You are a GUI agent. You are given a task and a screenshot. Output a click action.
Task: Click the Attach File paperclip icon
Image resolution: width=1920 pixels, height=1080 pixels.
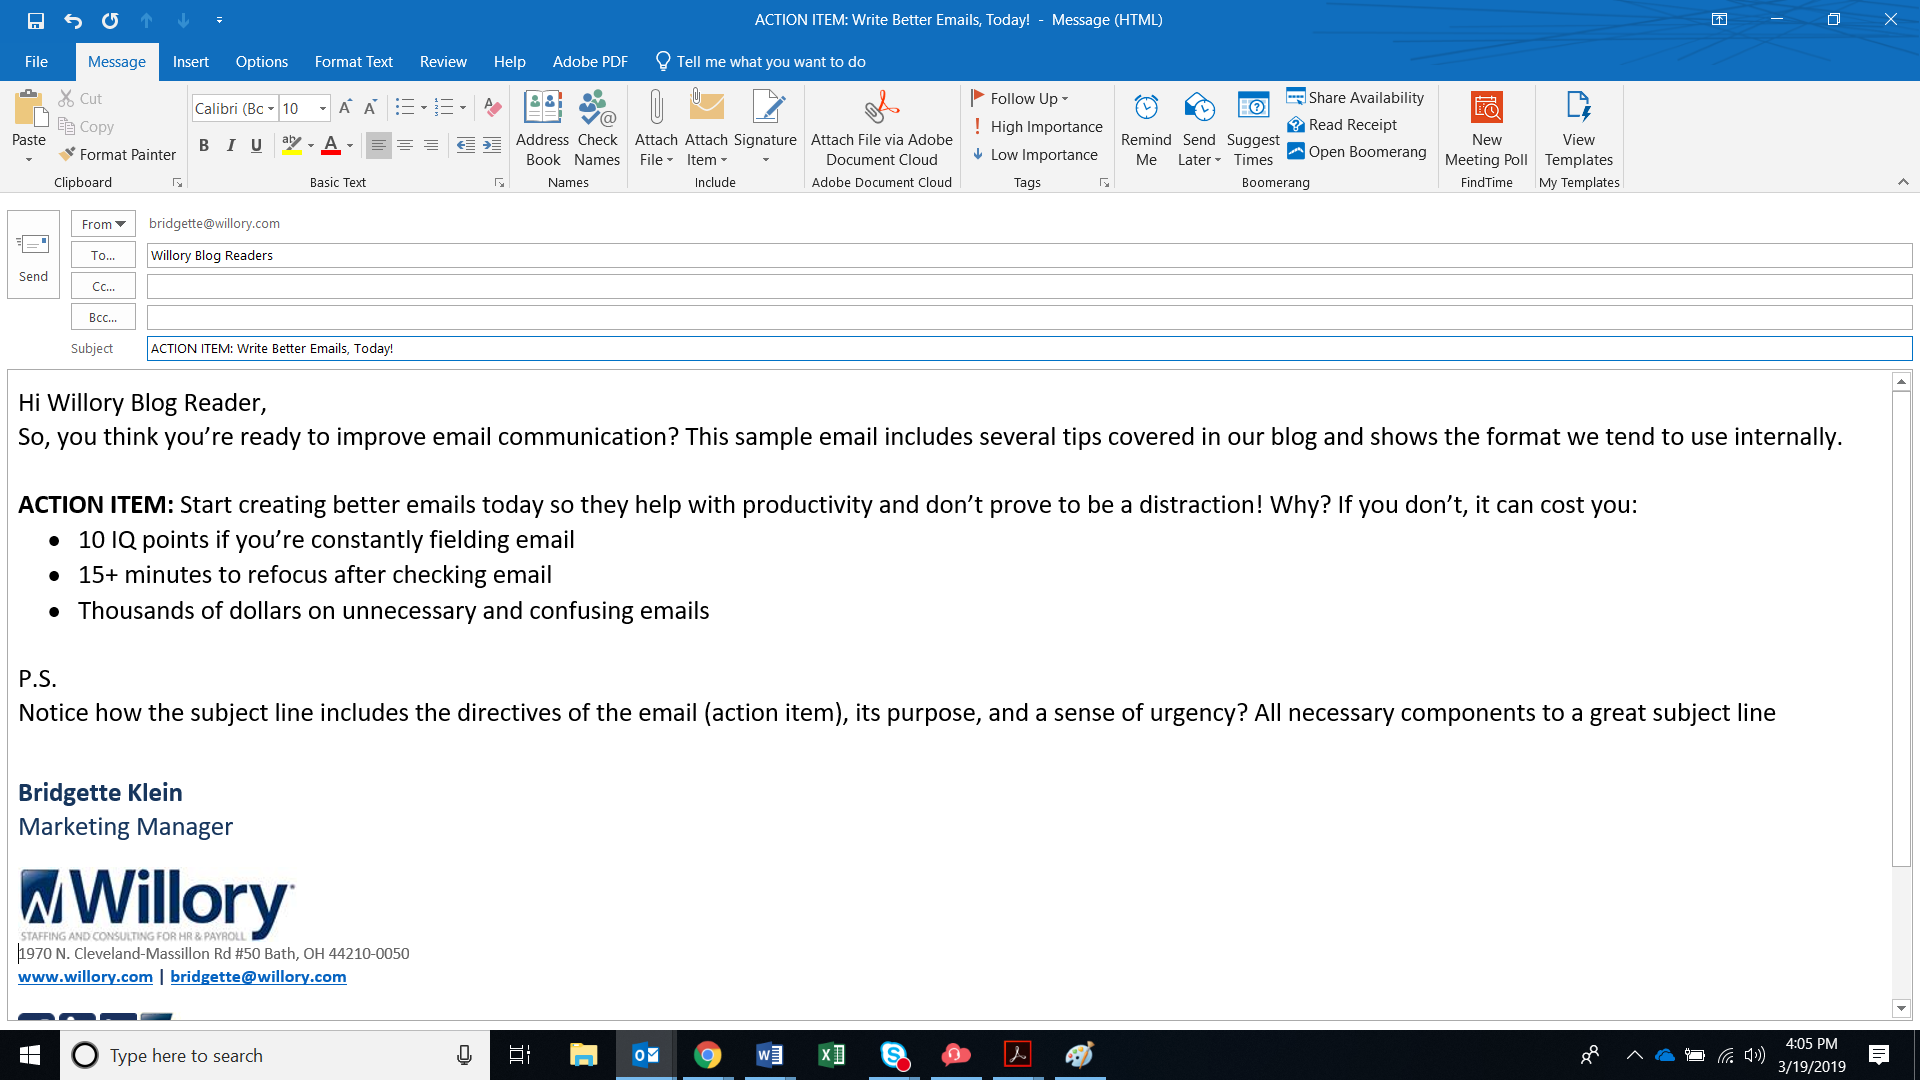(656, 108)
